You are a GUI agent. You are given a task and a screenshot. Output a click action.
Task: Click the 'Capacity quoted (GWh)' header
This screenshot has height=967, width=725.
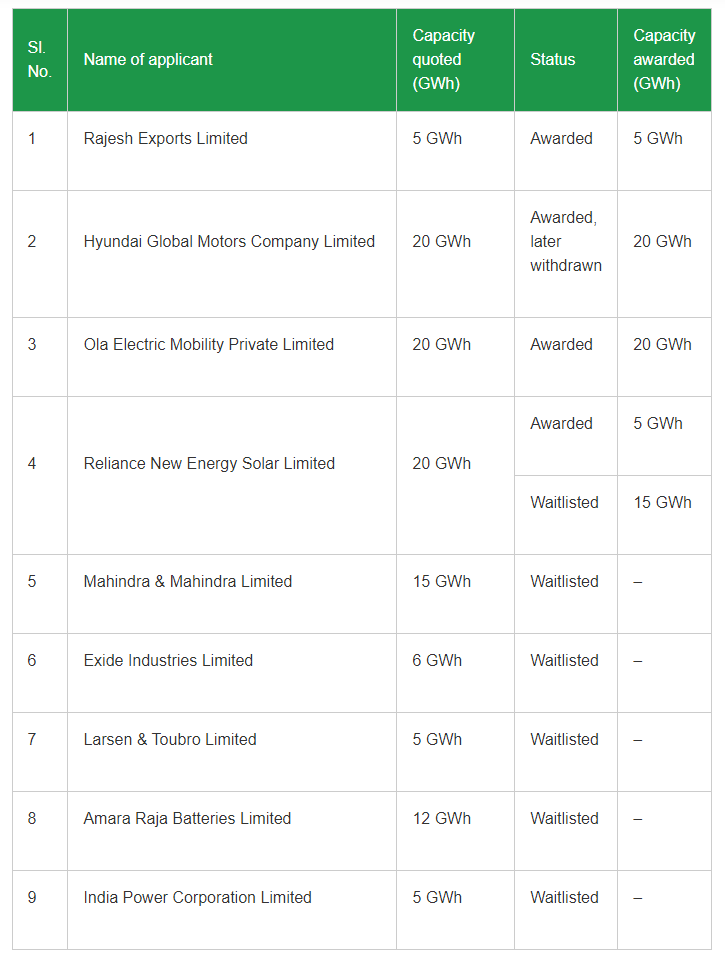coord(443,60)
